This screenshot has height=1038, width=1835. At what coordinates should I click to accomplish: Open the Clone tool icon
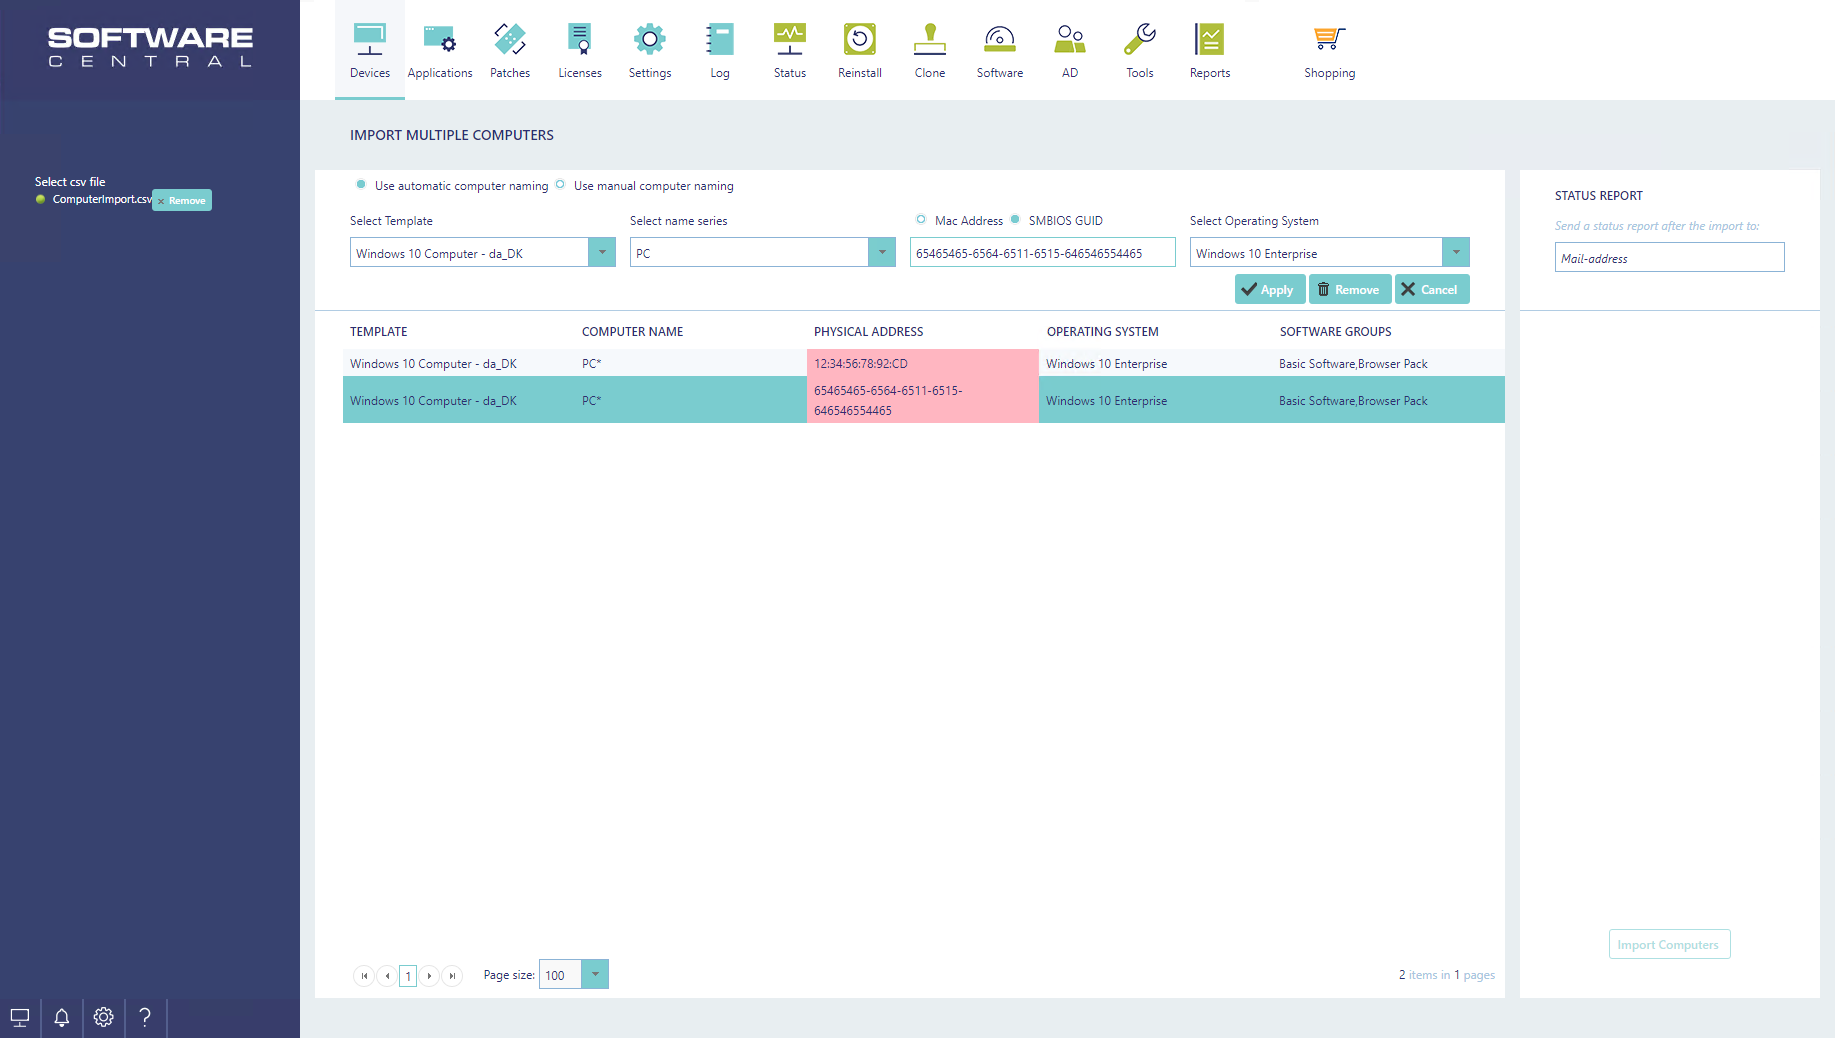[929, 40]
